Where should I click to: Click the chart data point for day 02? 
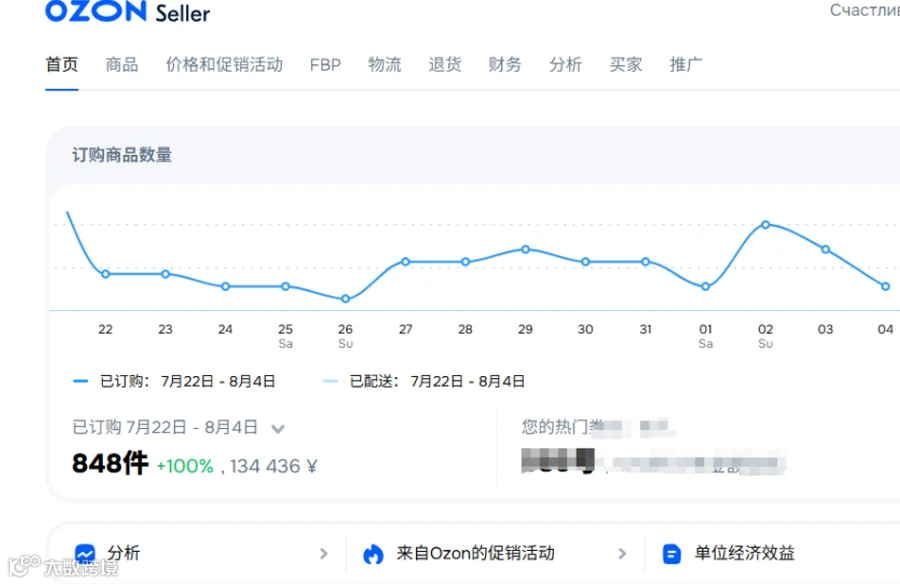766,225
